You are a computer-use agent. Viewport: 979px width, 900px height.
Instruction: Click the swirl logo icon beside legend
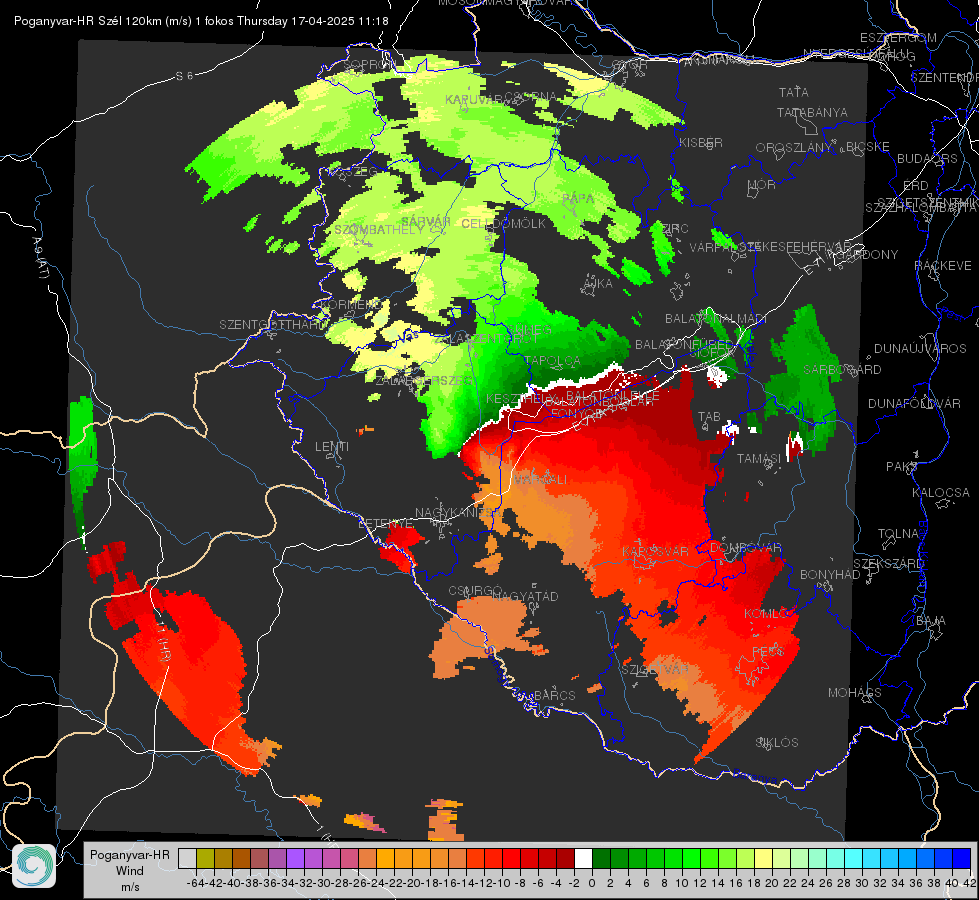coord(34,866)
